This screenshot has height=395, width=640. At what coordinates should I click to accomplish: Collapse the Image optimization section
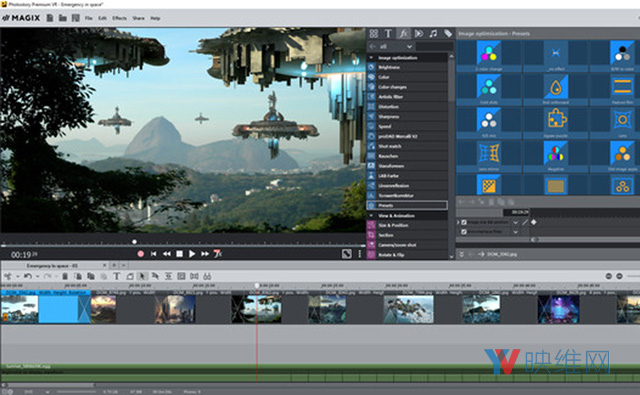point(371,58)
